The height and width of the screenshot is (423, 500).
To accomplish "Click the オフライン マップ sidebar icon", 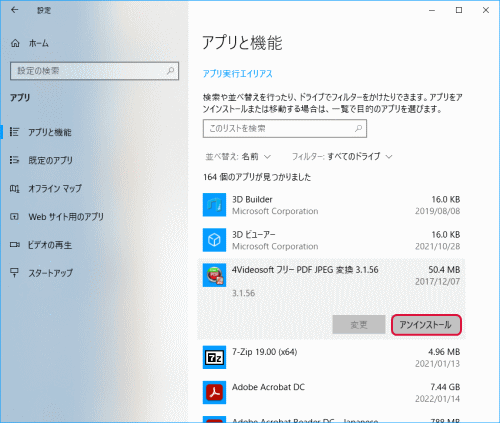I will [14, 189].
